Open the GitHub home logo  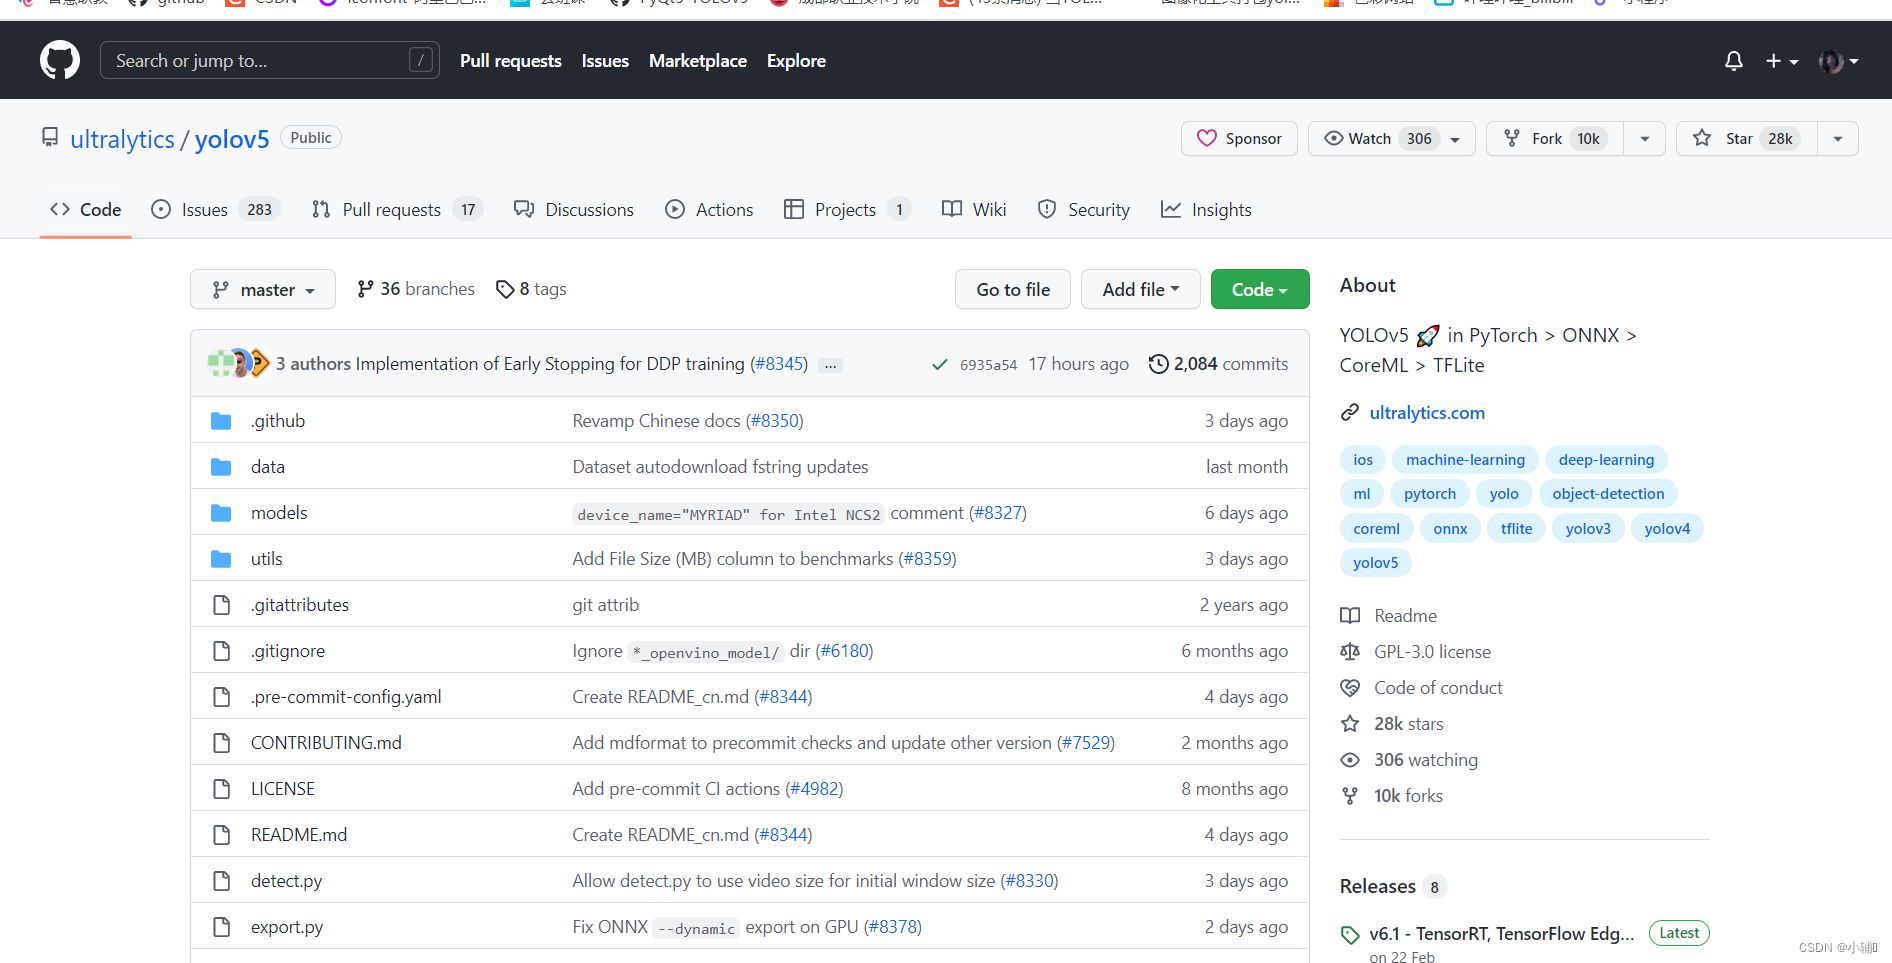[60, 60]
